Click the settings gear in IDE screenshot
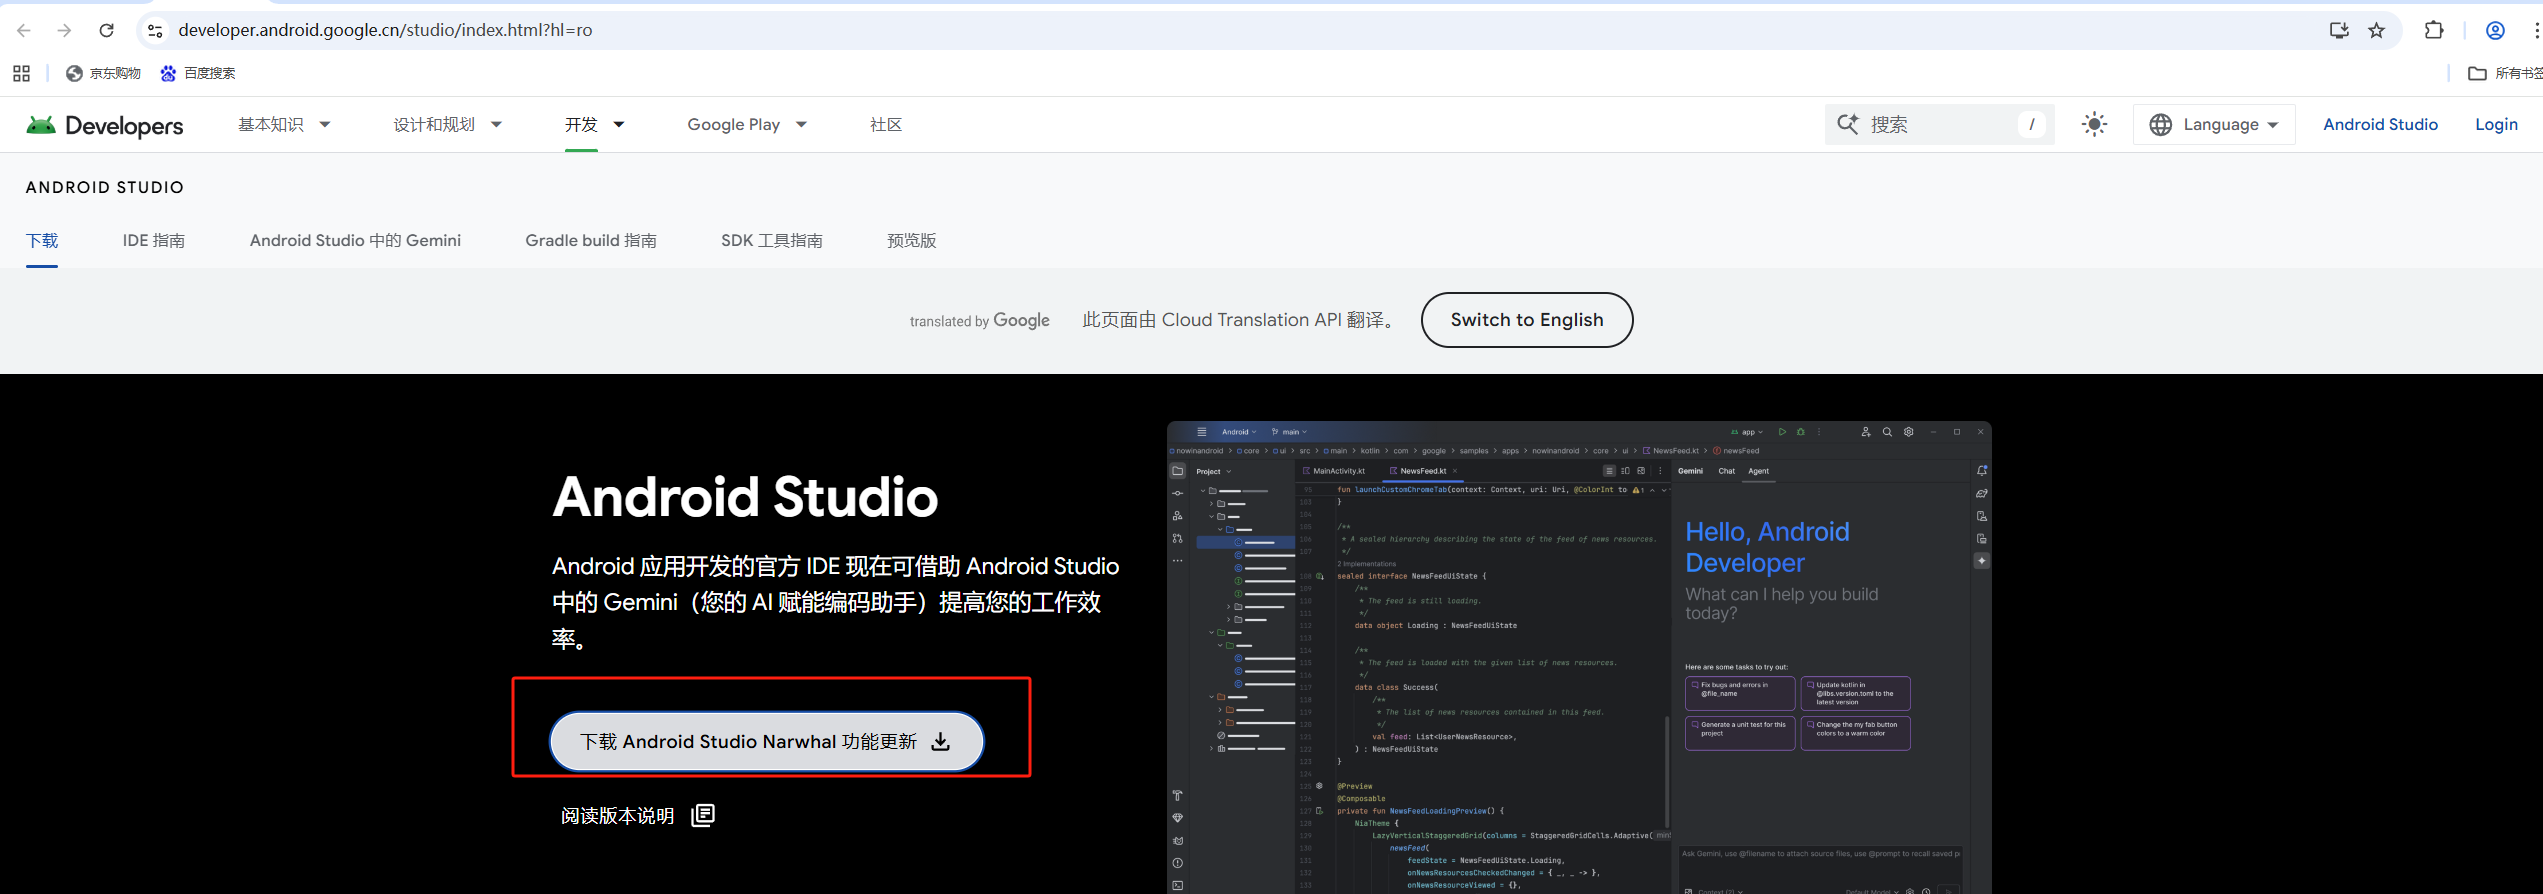The height and width of the screenshot is (894, 2543). tap(1909, 432)
